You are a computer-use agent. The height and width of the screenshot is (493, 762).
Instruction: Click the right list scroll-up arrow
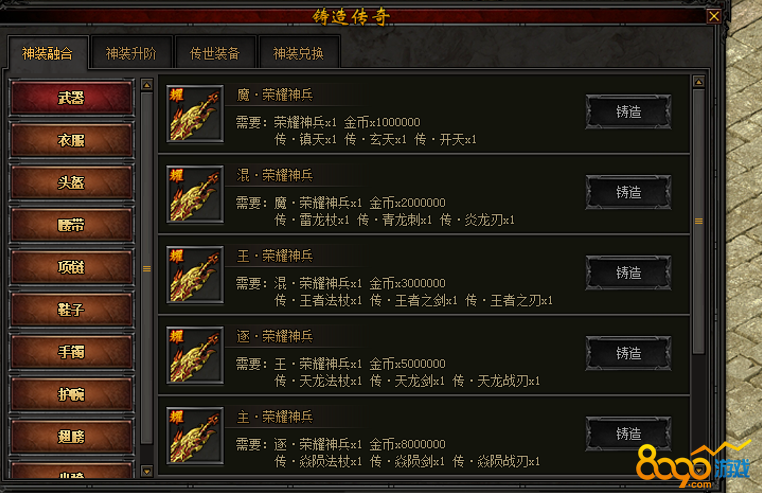pyautogui.click(x=698, y=82)
